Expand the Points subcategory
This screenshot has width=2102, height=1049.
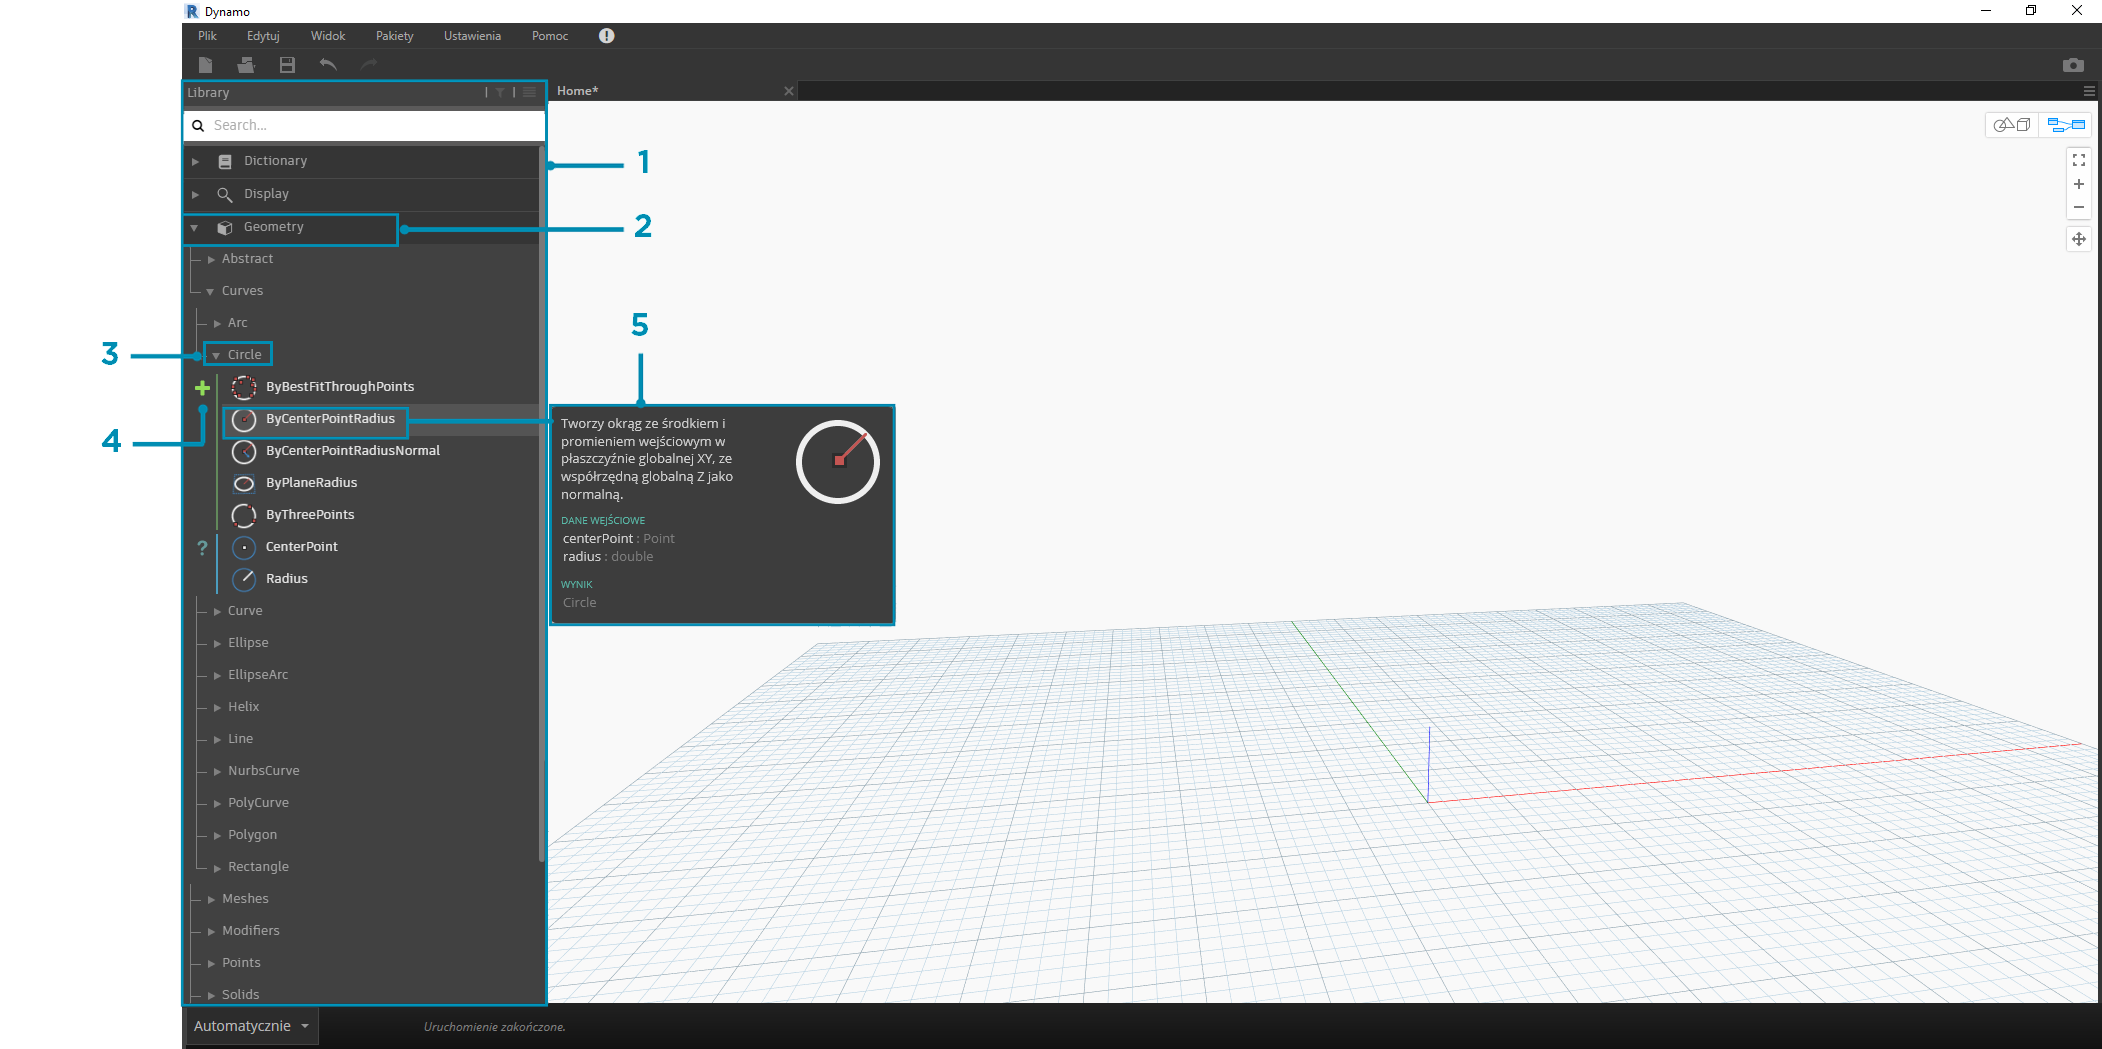211,964
